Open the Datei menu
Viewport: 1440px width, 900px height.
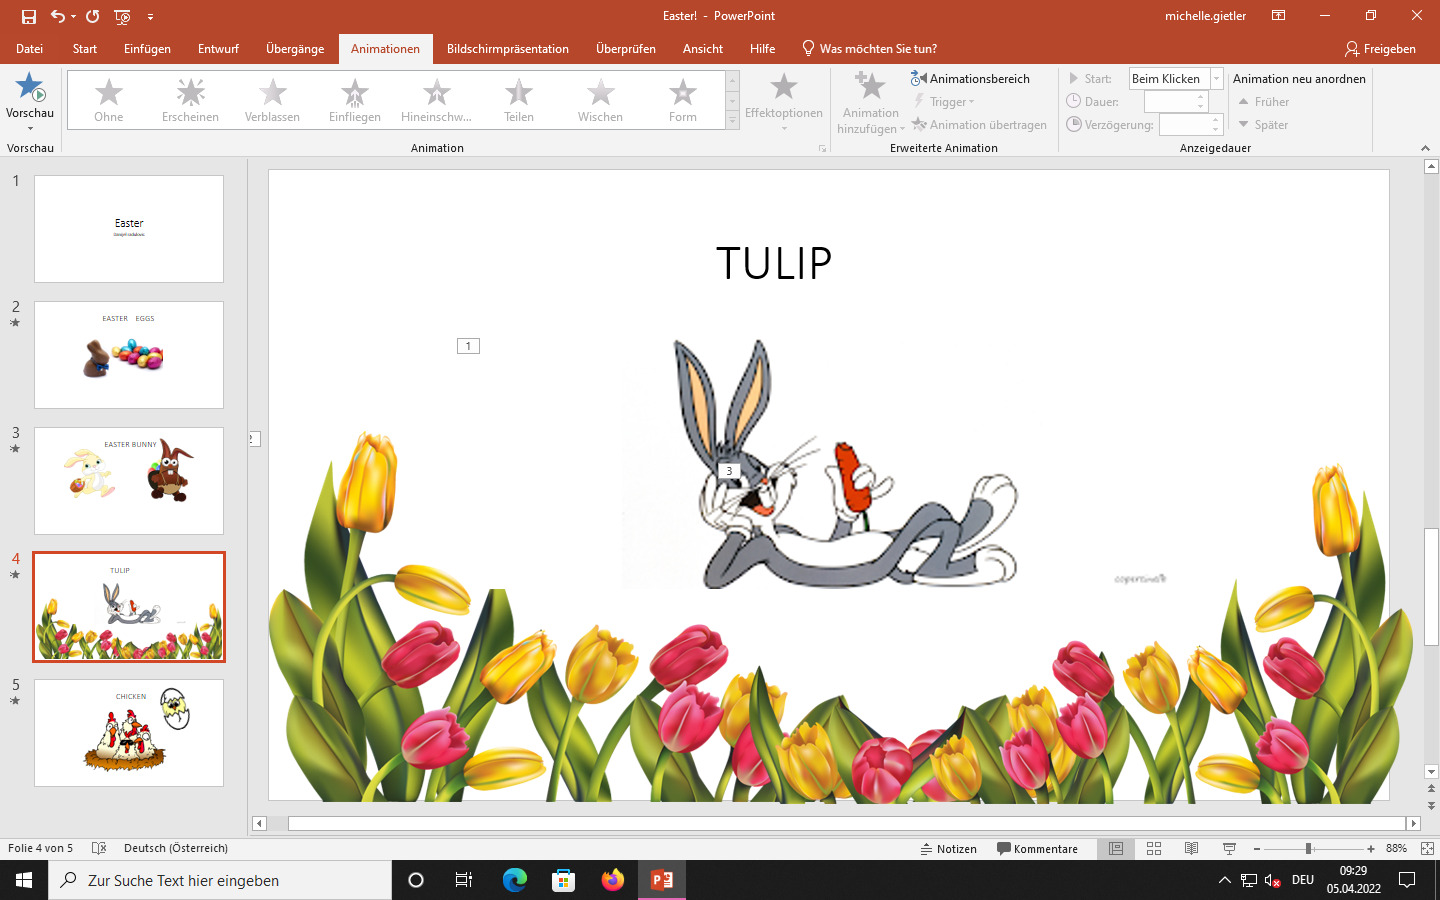tap(30, 48)
